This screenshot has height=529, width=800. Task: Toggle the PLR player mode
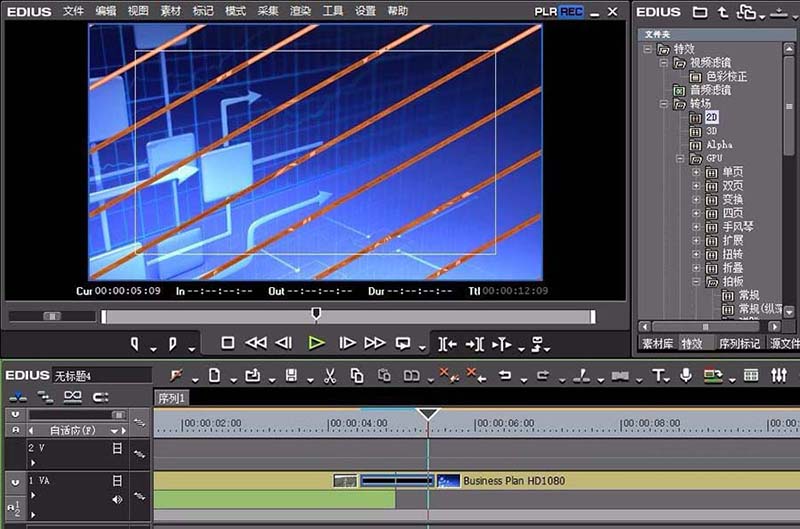coord(545,12)
